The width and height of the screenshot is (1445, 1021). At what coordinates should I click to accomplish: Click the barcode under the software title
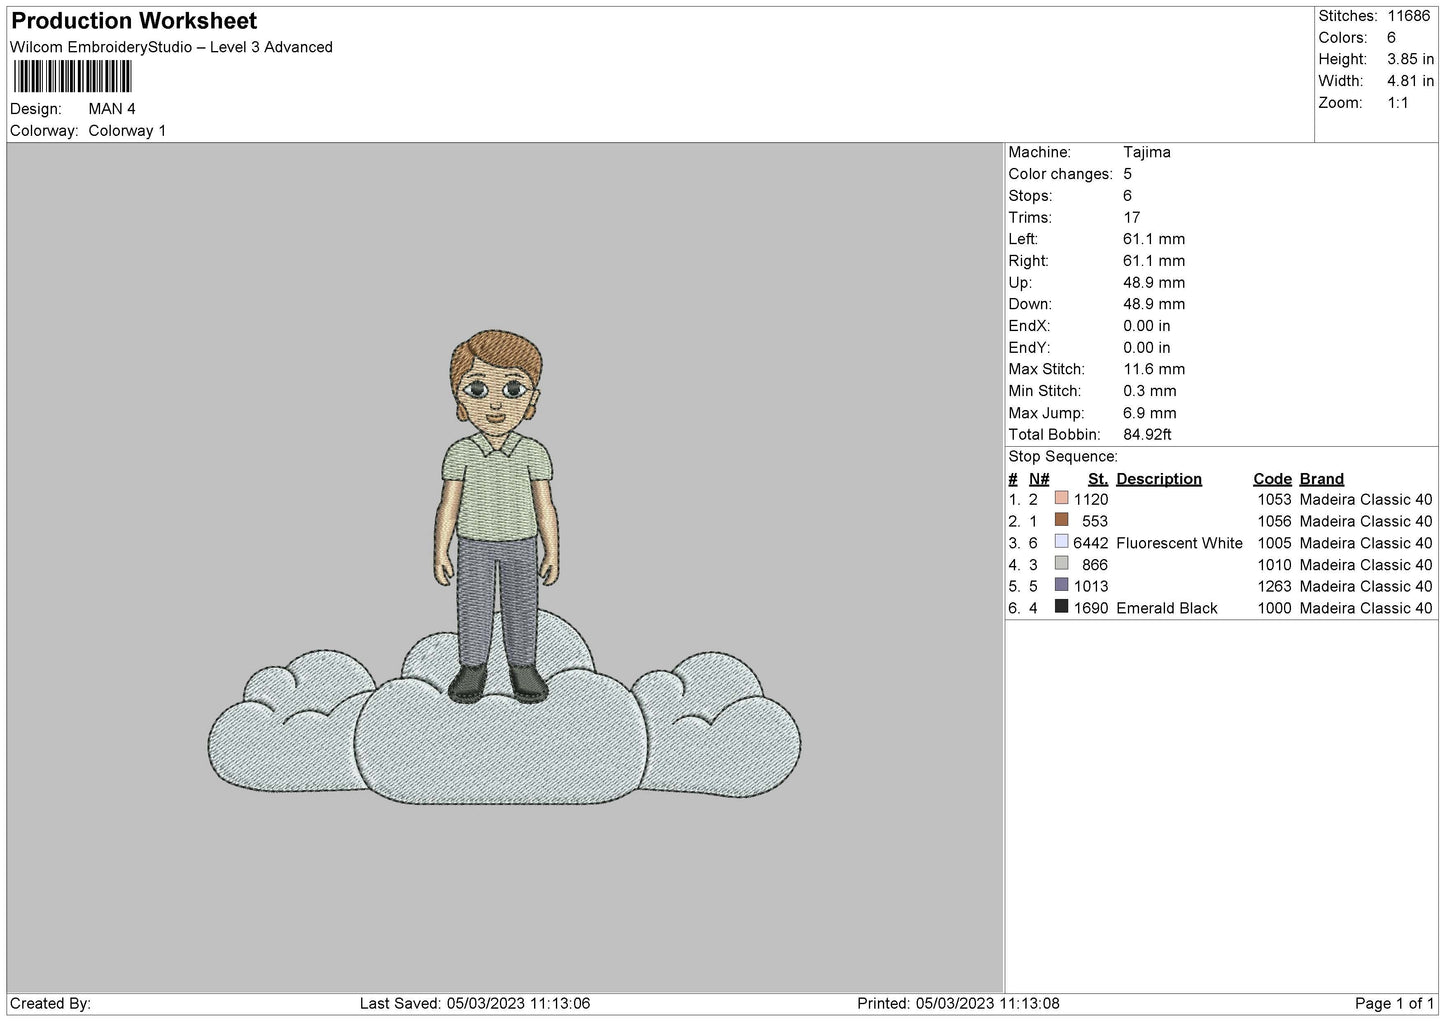[72, 77]
